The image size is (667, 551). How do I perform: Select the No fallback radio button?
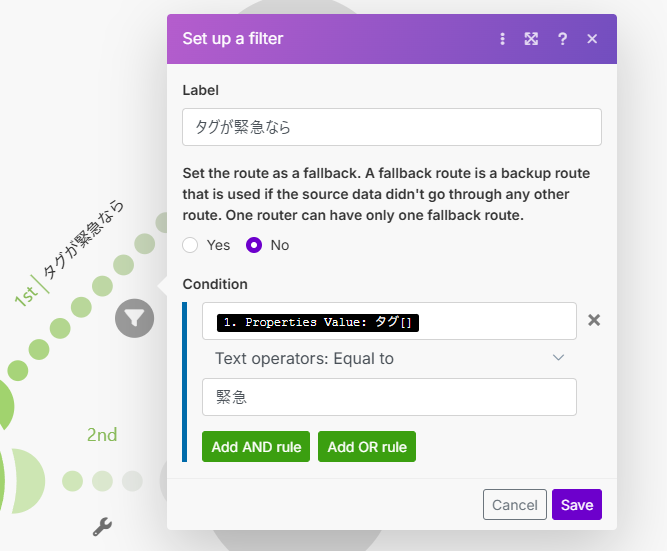[x=254, y=245]
